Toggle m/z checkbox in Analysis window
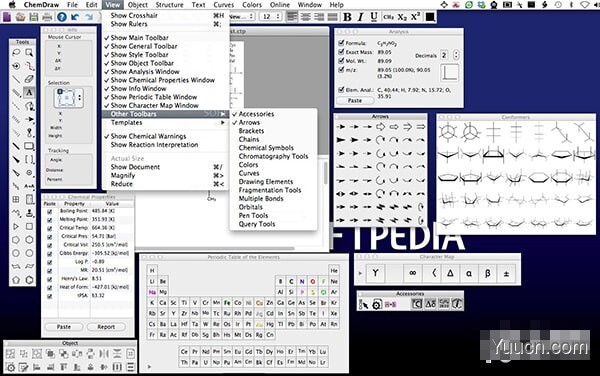The height and width of the screenshot is (376, 600). click(x=341, y=70)
